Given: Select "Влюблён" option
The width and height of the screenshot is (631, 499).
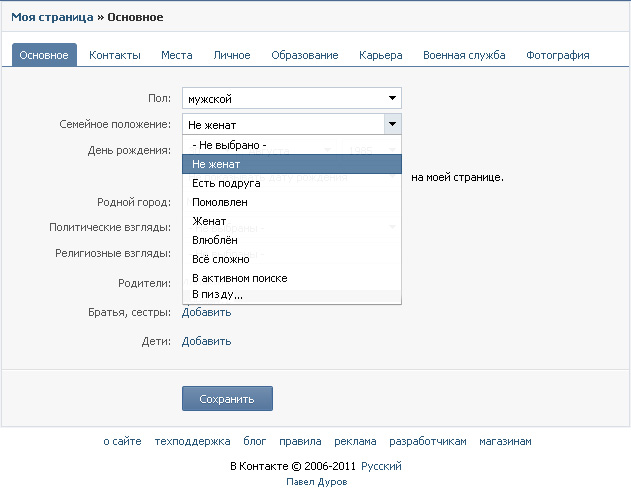Looking at the screenshot, I should point(214,240).
